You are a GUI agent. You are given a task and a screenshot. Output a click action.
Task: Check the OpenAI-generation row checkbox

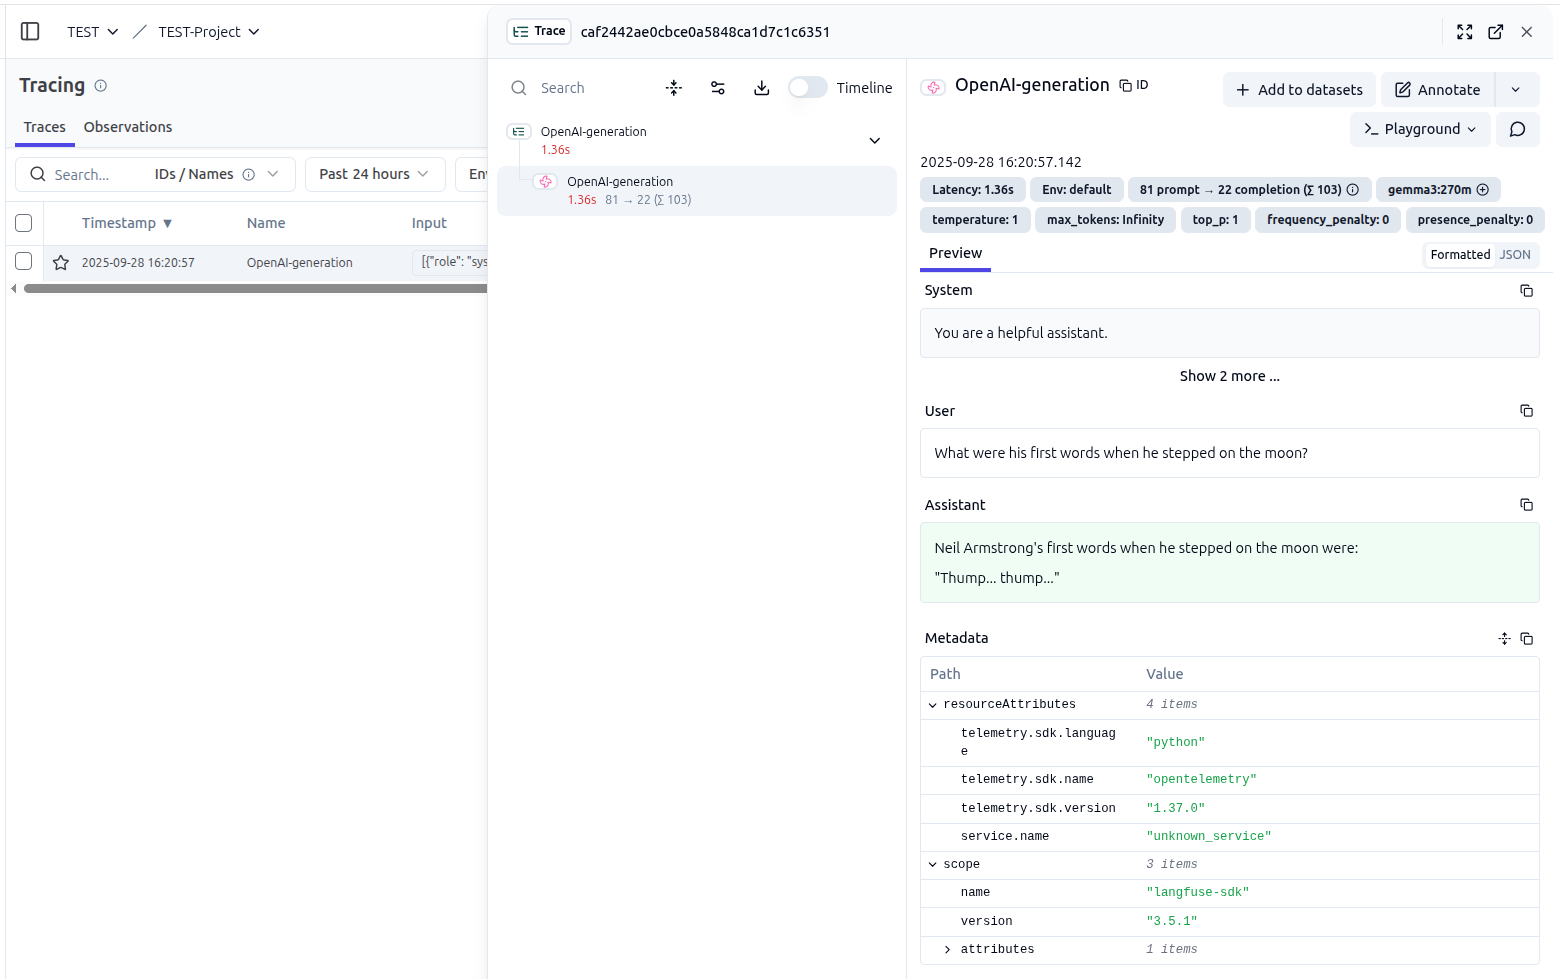24,261
